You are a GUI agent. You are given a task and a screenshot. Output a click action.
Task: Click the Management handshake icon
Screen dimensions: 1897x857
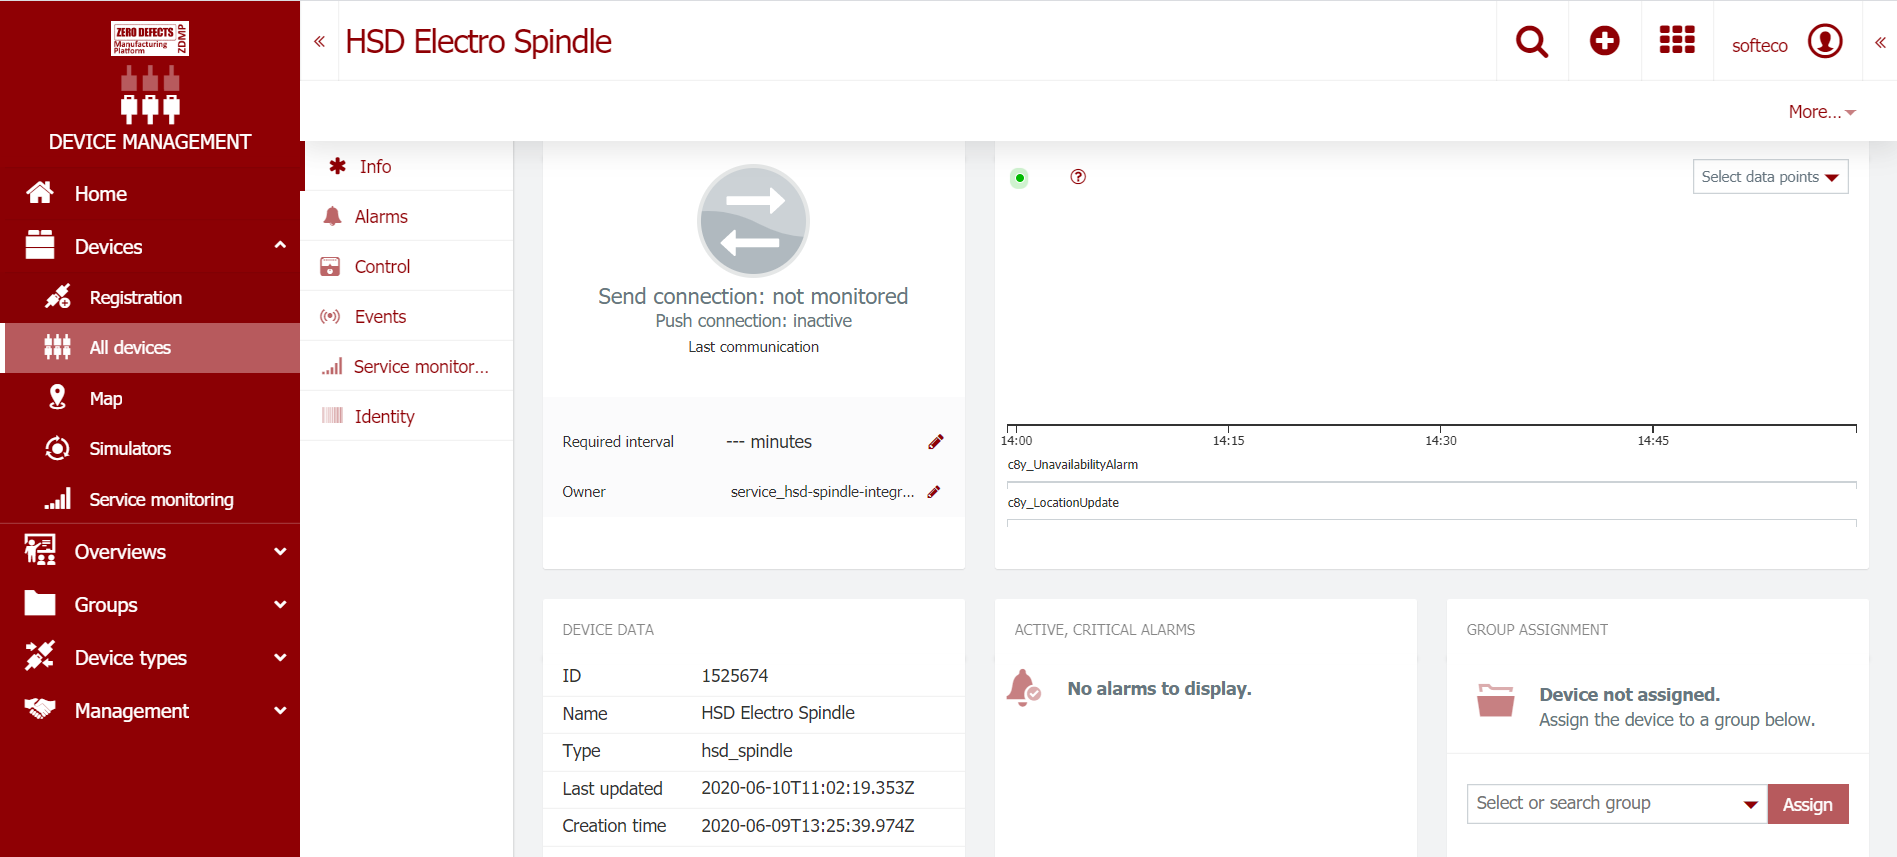click(40, 709)
